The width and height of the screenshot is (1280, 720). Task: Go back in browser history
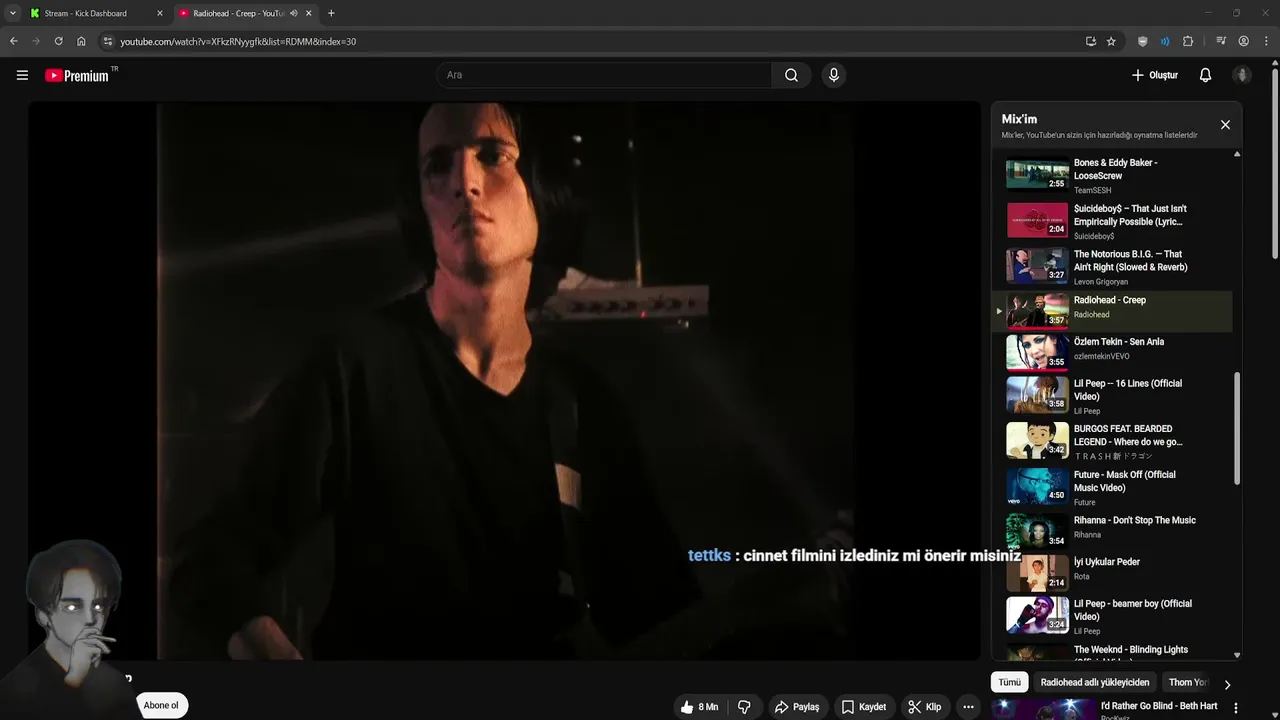tap(14, 41)
